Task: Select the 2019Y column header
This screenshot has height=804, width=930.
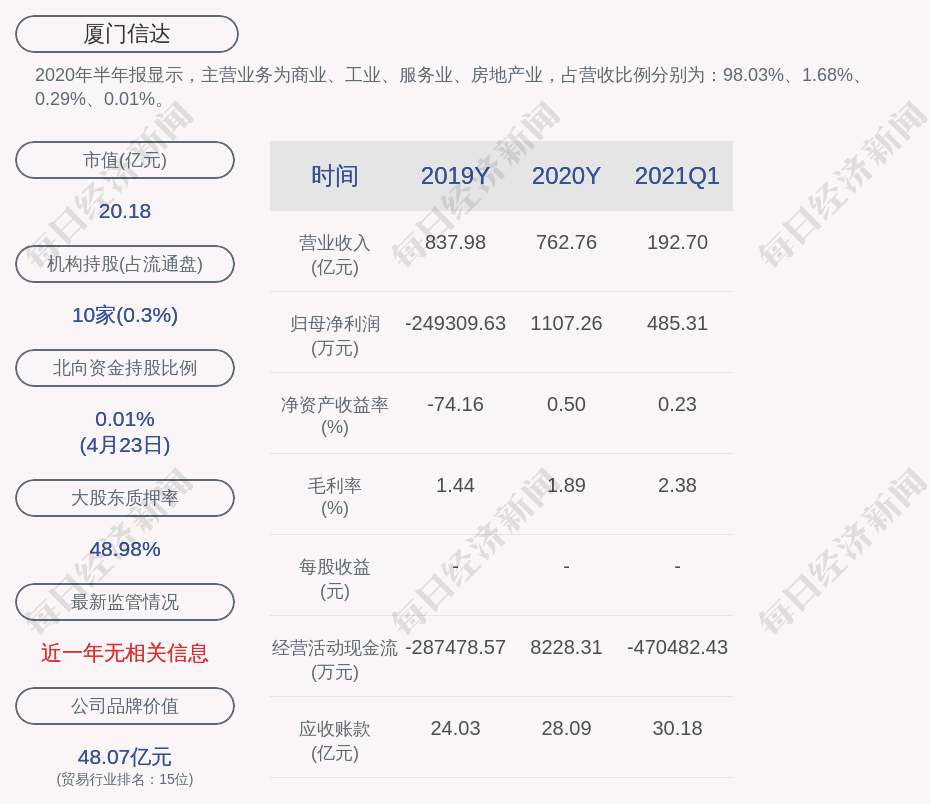Action: point(456,176)
